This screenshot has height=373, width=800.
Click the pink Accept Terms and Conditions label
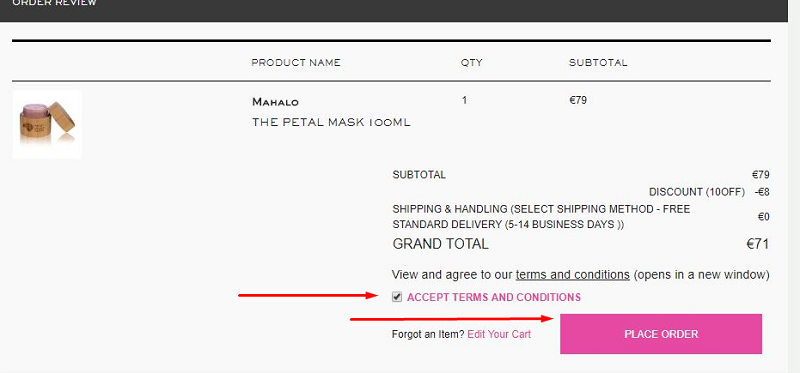click(x=494, y=297)
